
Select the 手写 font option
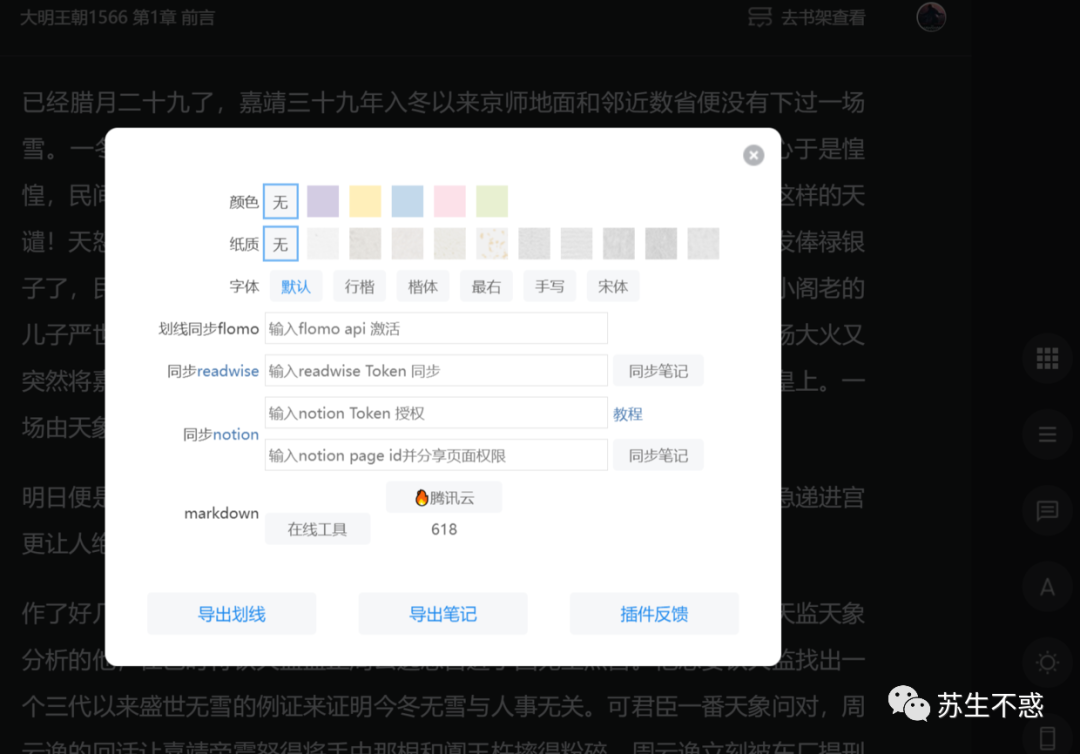pyautogui.click(x=550, y=286)
